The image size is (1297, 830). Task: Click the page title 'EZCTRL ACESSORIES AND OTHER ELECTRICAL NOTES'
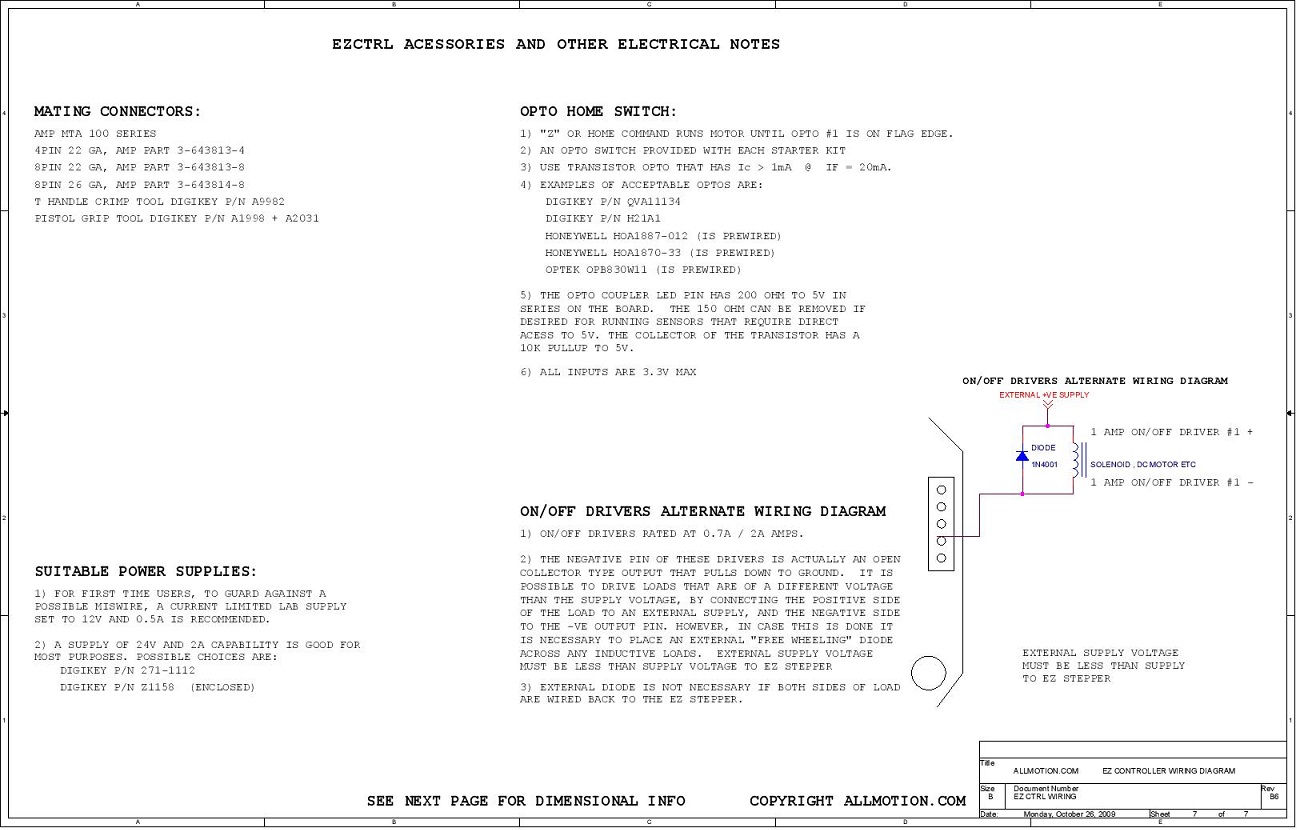click(x=556, y=44)
